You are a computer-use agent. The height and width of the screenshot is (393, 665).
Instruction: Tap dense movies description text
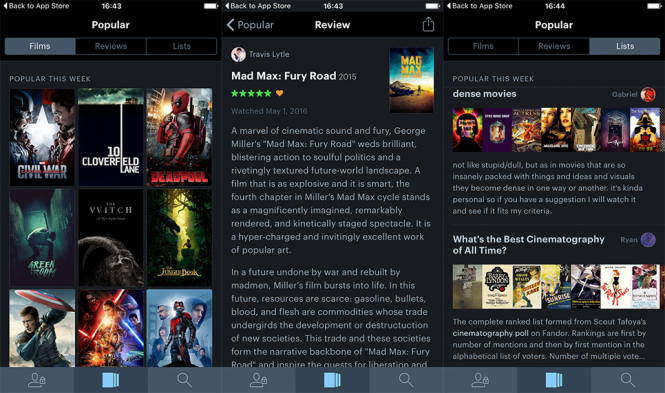tap(548, 188)
